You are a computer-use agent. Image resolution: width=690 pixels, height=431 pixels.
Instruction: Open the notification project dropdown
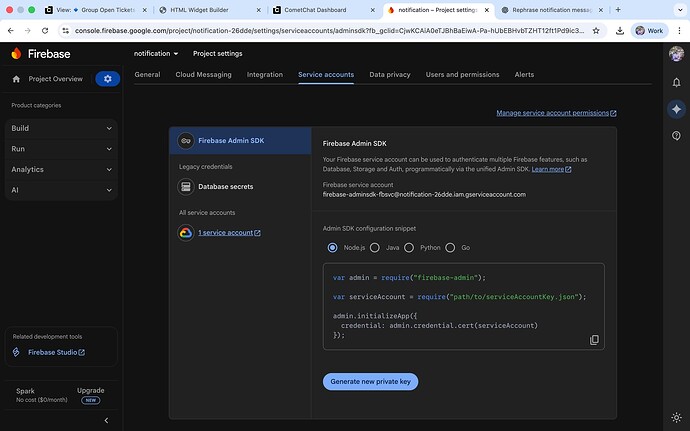[156, 53]
